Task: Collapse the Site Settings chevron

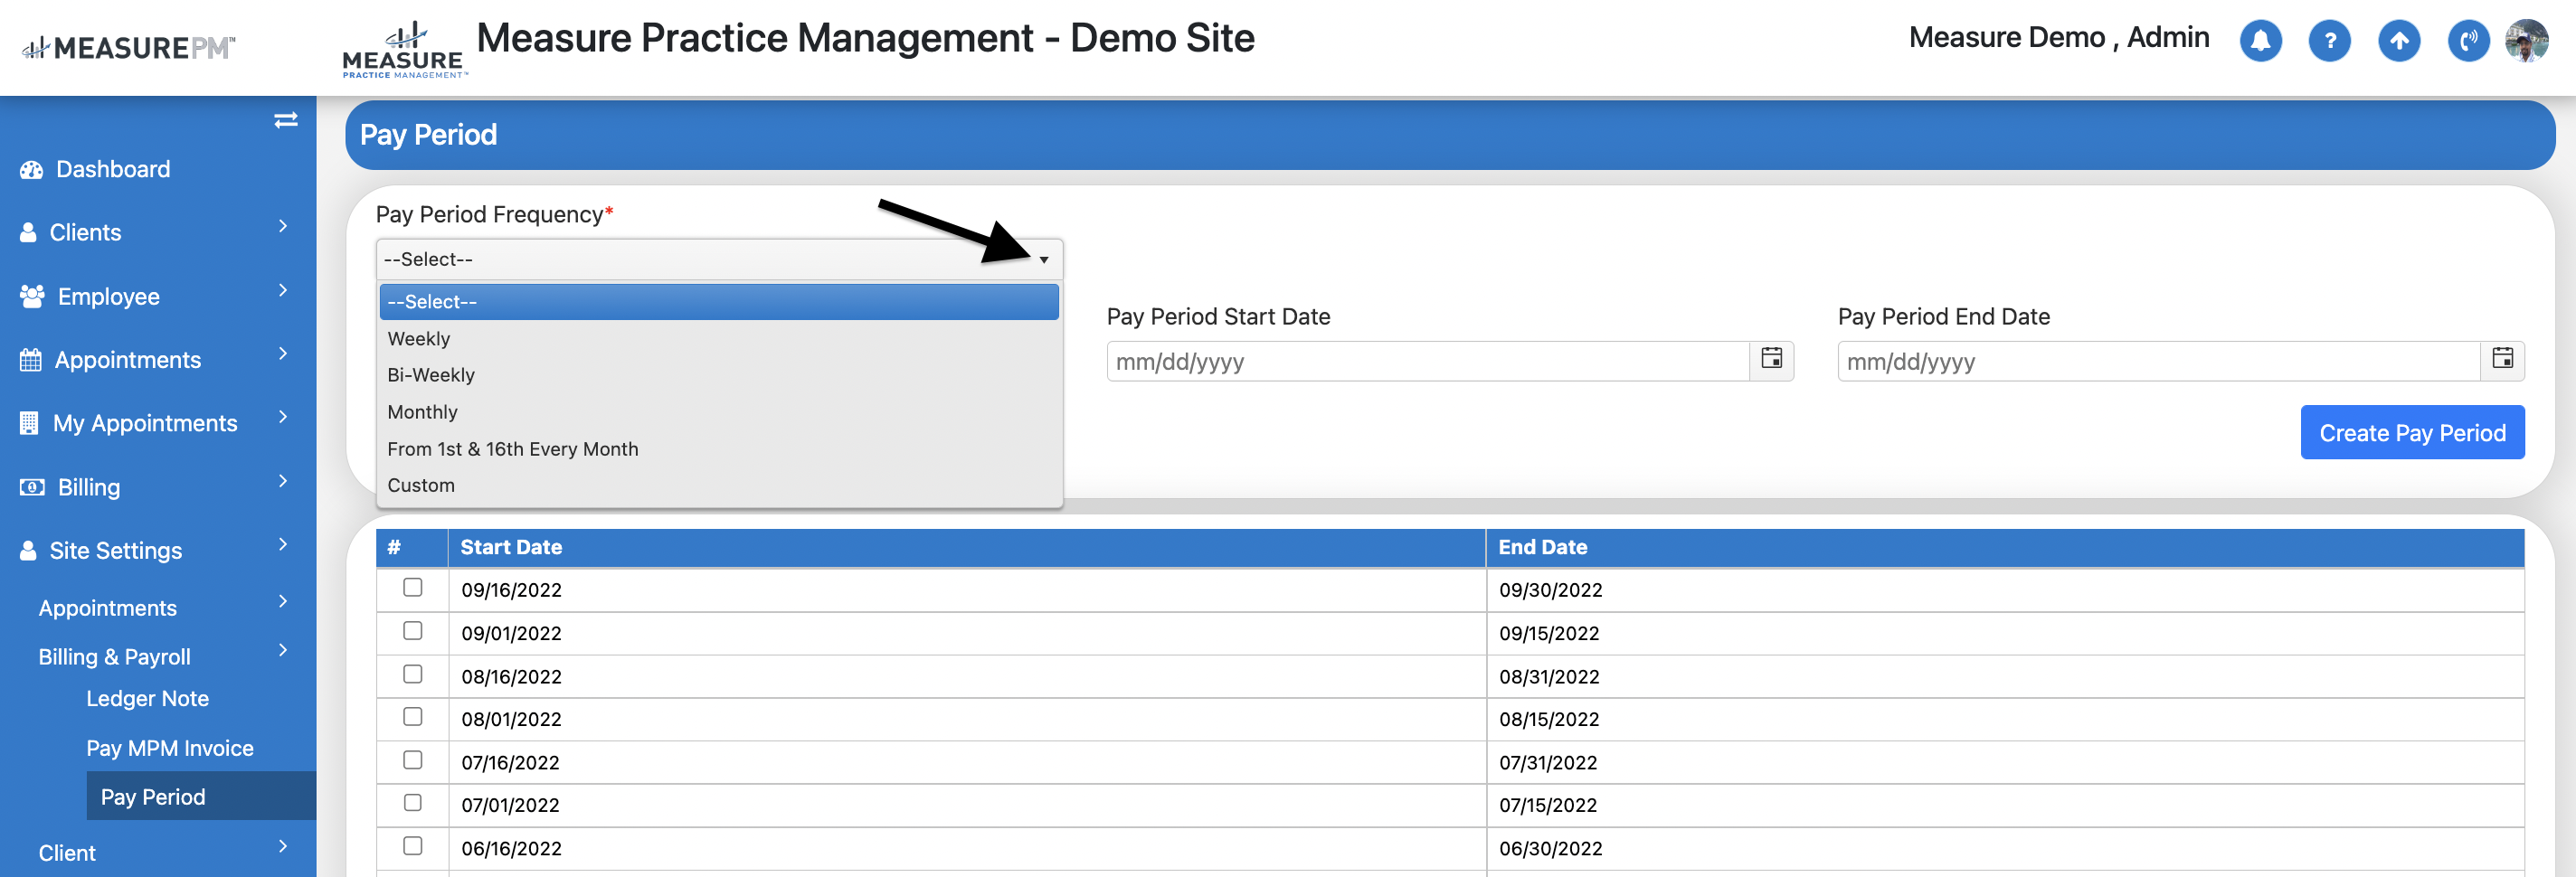Action: (x=283, y=544)
